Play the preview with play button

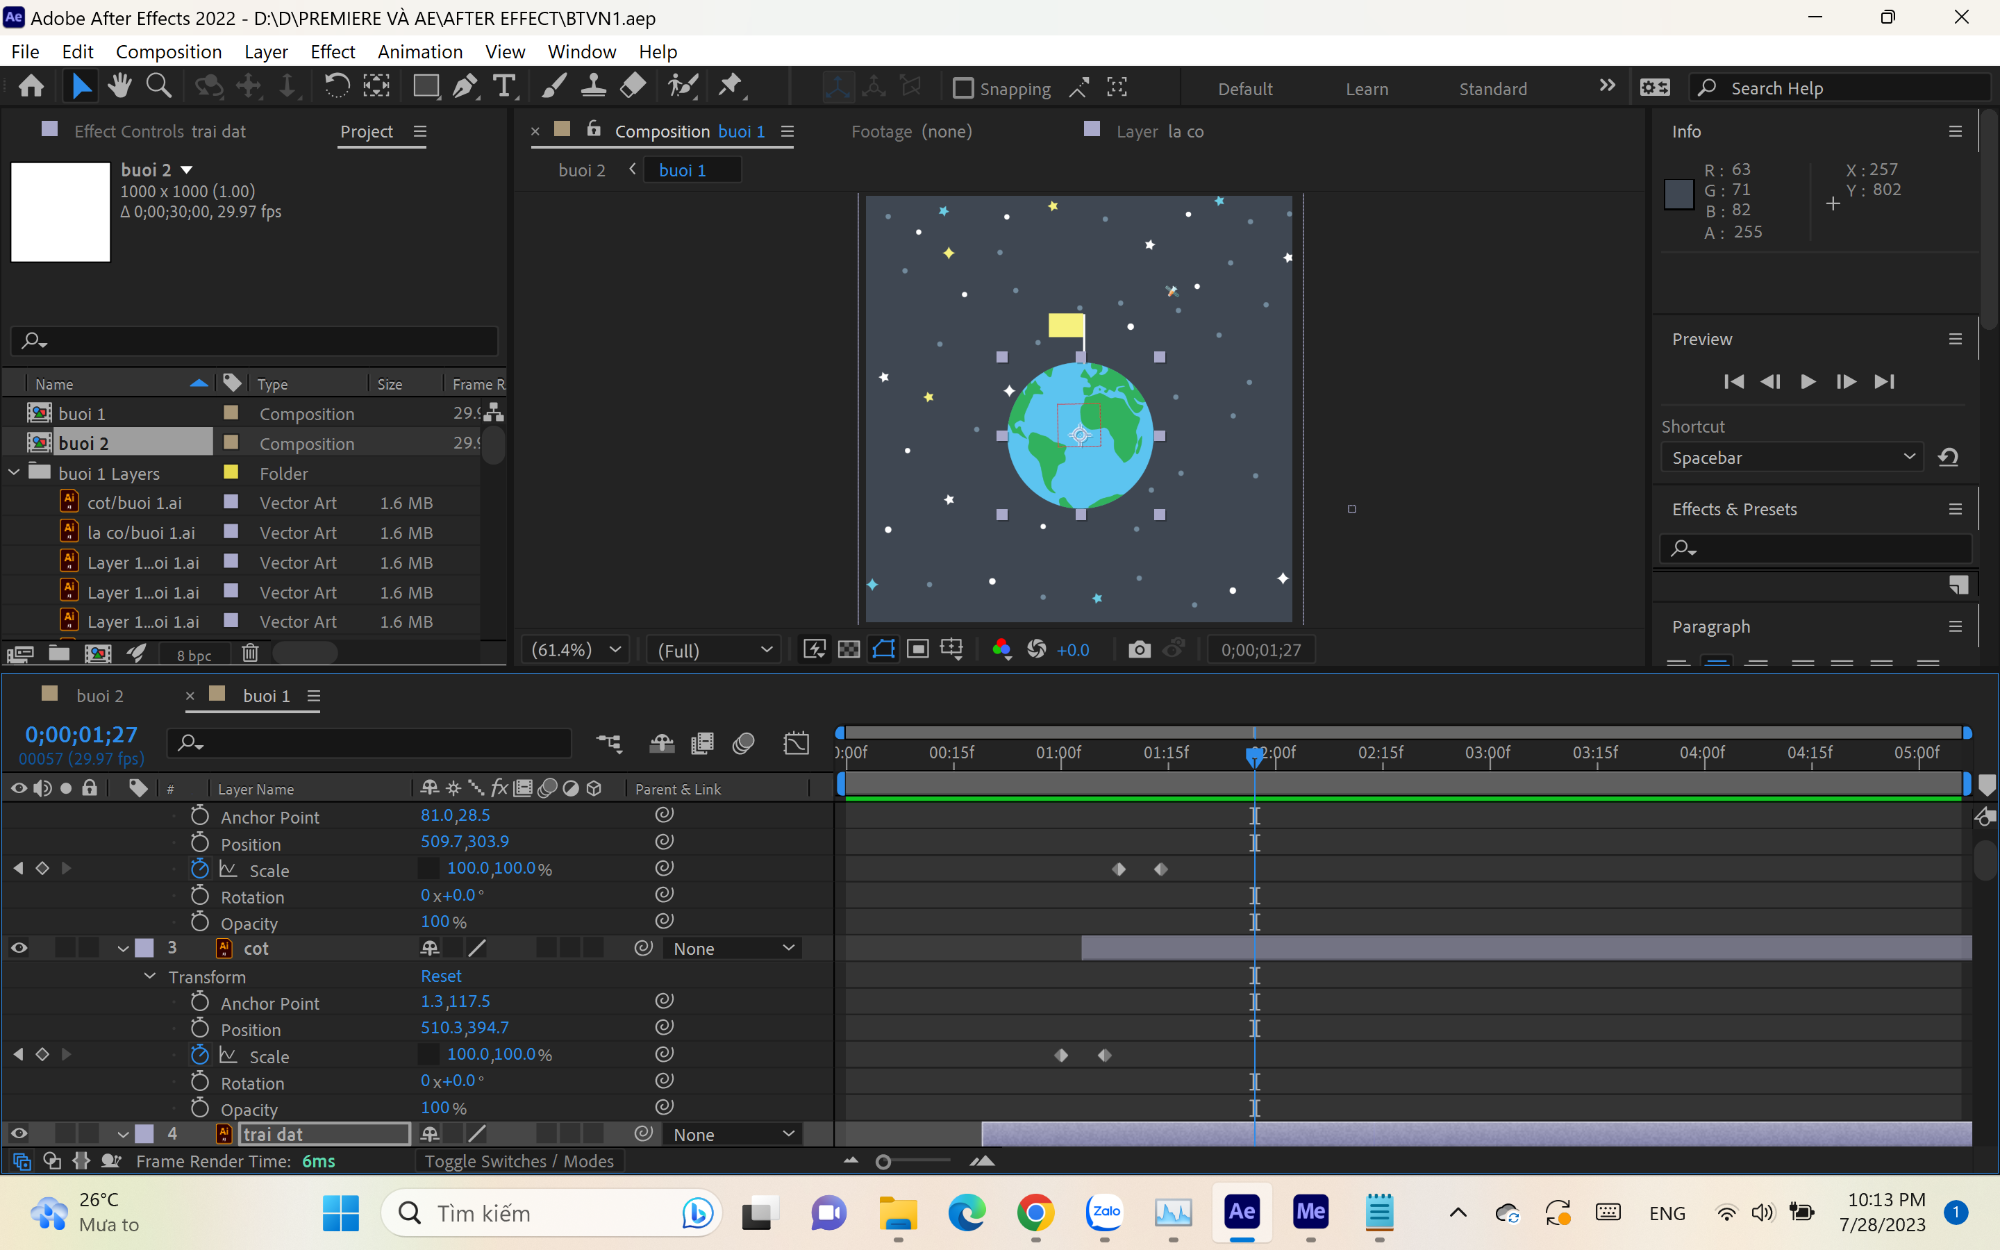(x=1808, y=382)
